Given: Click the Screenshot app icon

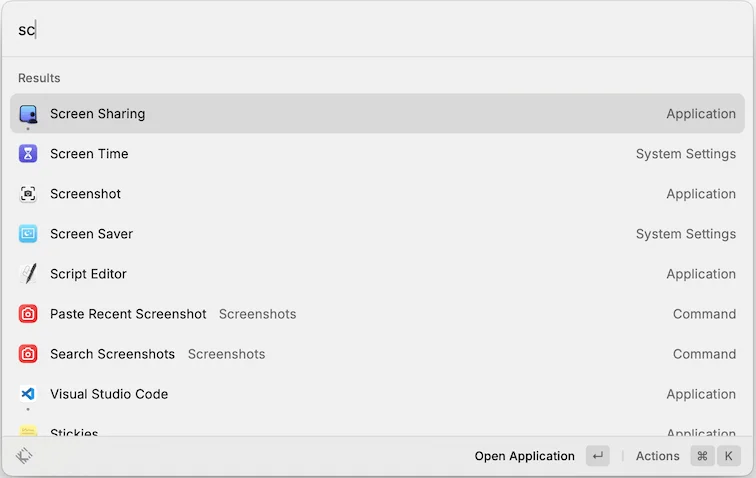Looking at the screenshot, I should pos(28,194).
